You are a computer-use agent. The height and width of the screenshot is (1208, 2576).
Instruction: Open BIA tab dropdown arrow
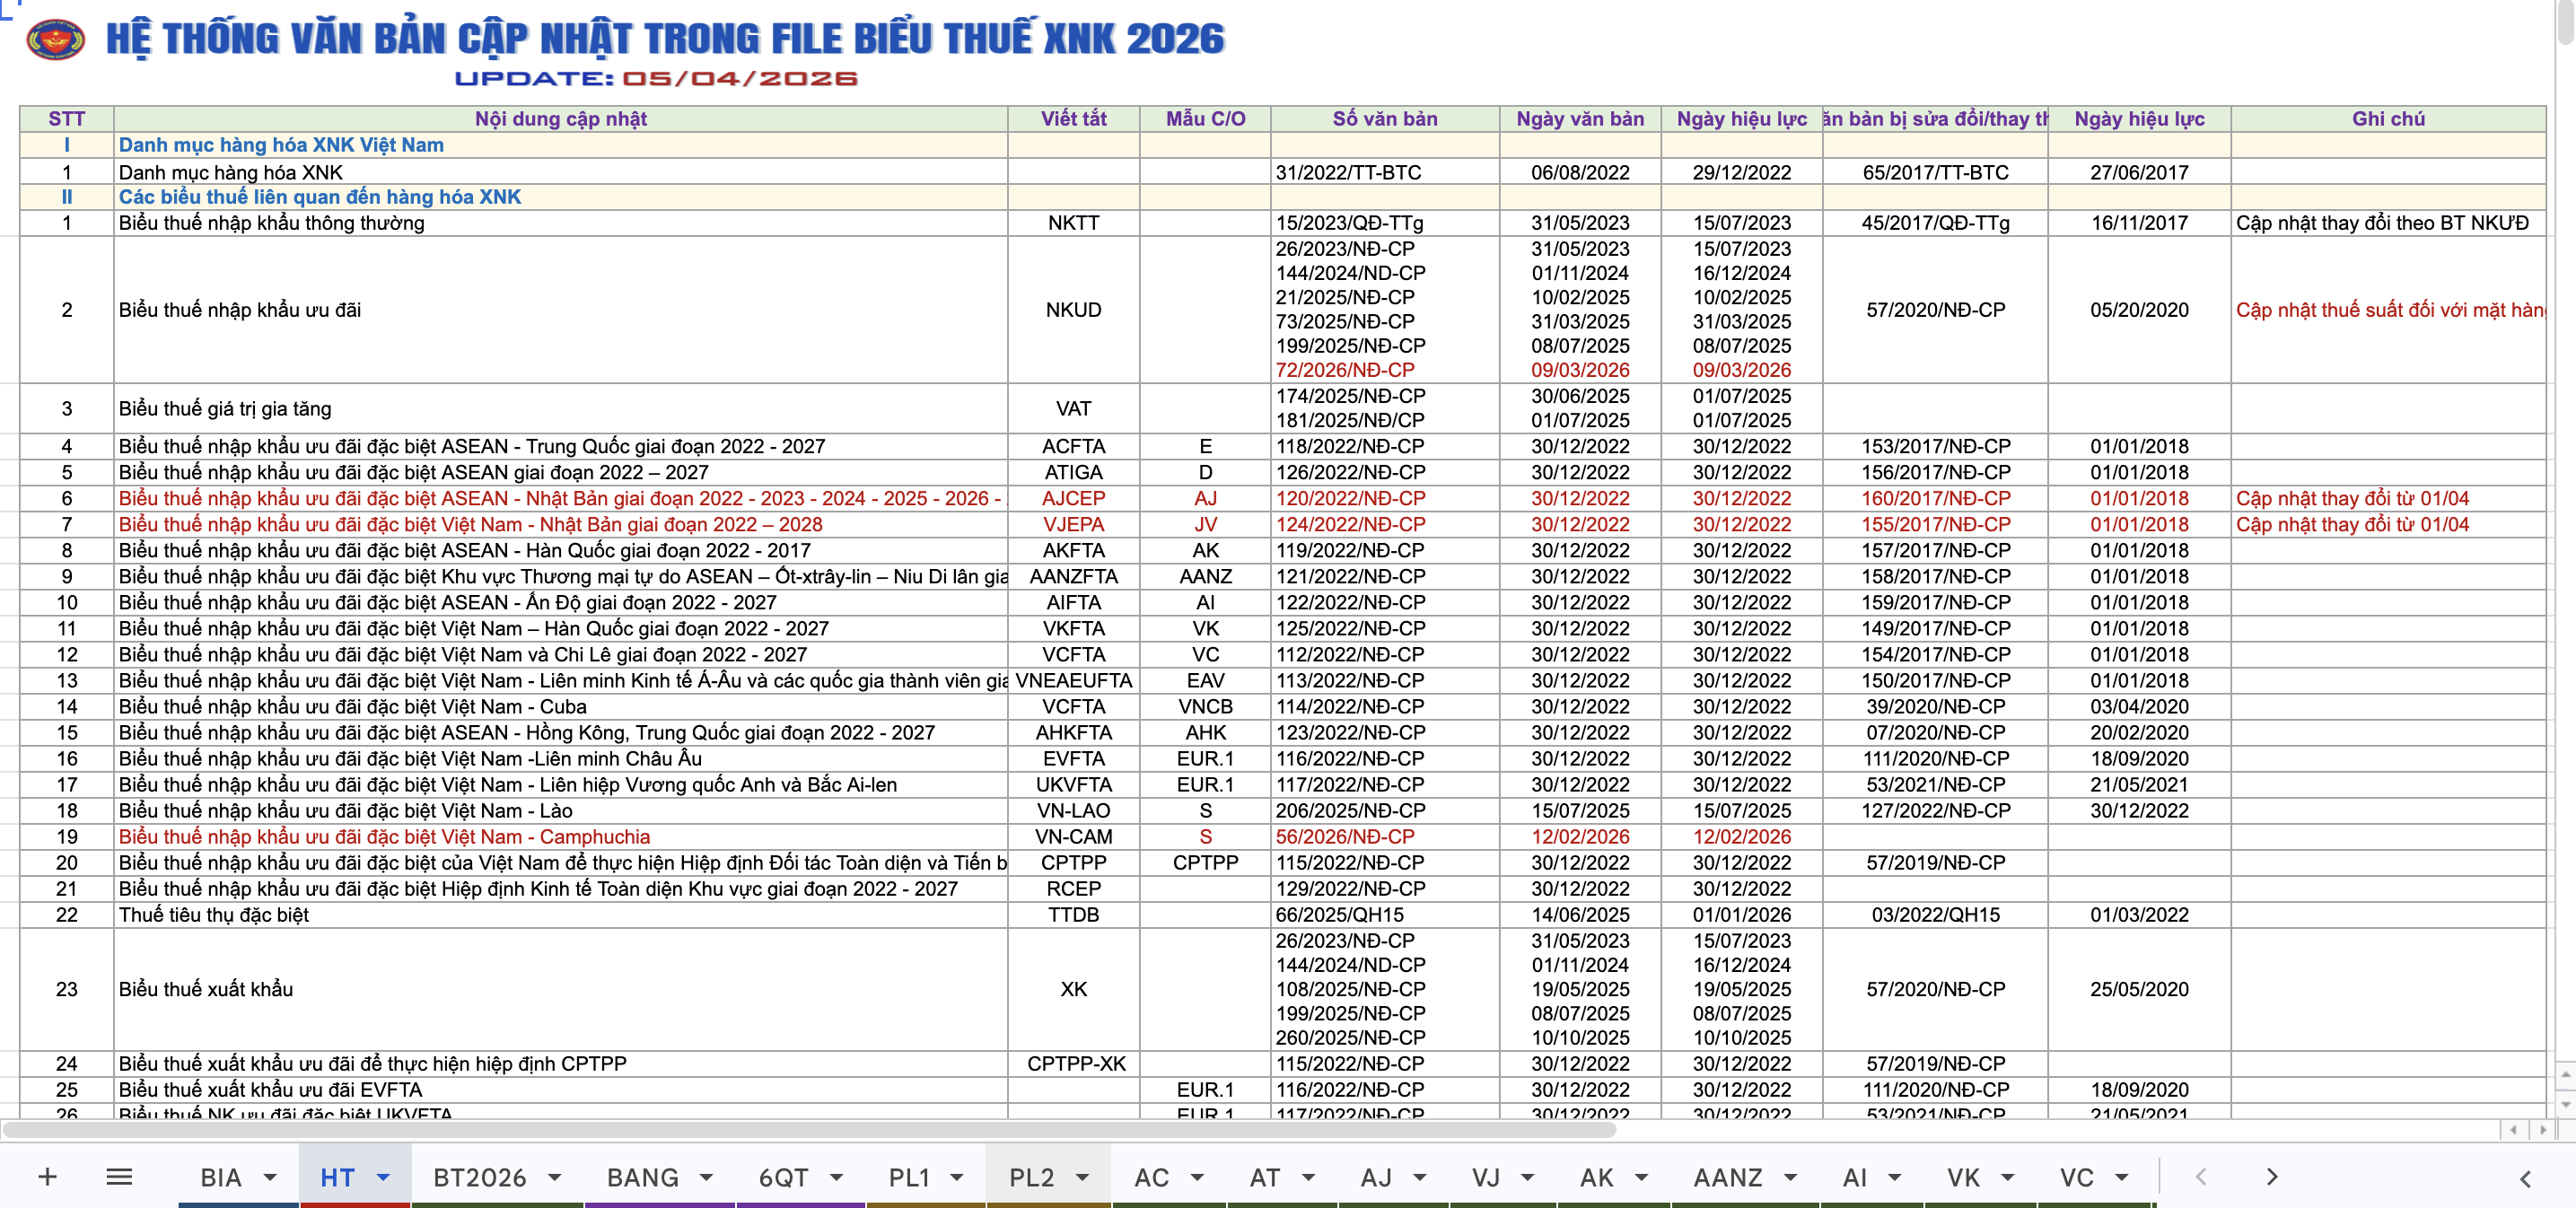pyautogui.click(x=270, y=1177)
